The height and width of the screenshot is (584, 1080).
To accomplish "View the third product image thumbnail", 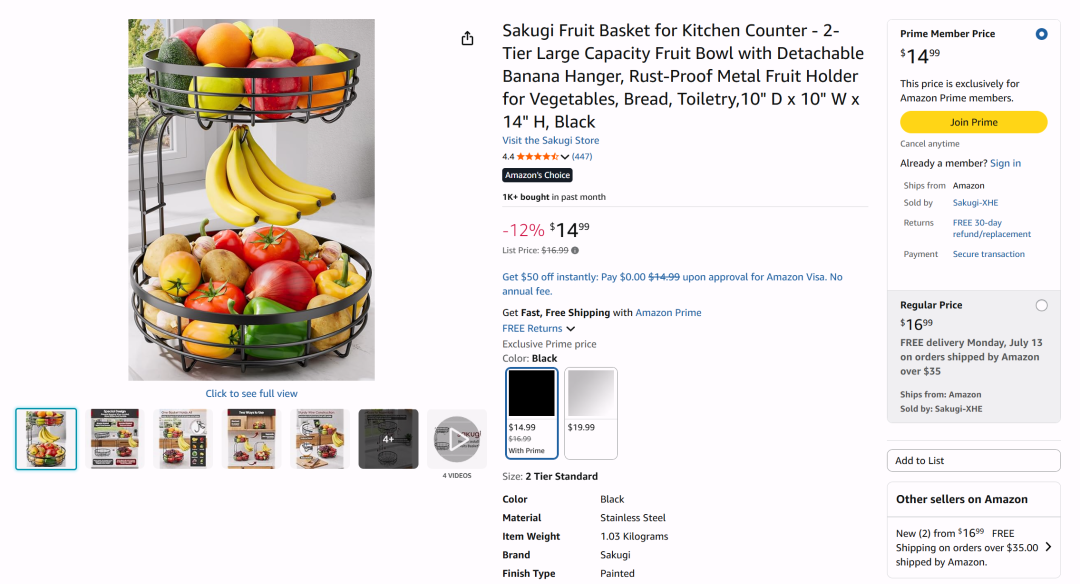I will (x=183, y=439).
